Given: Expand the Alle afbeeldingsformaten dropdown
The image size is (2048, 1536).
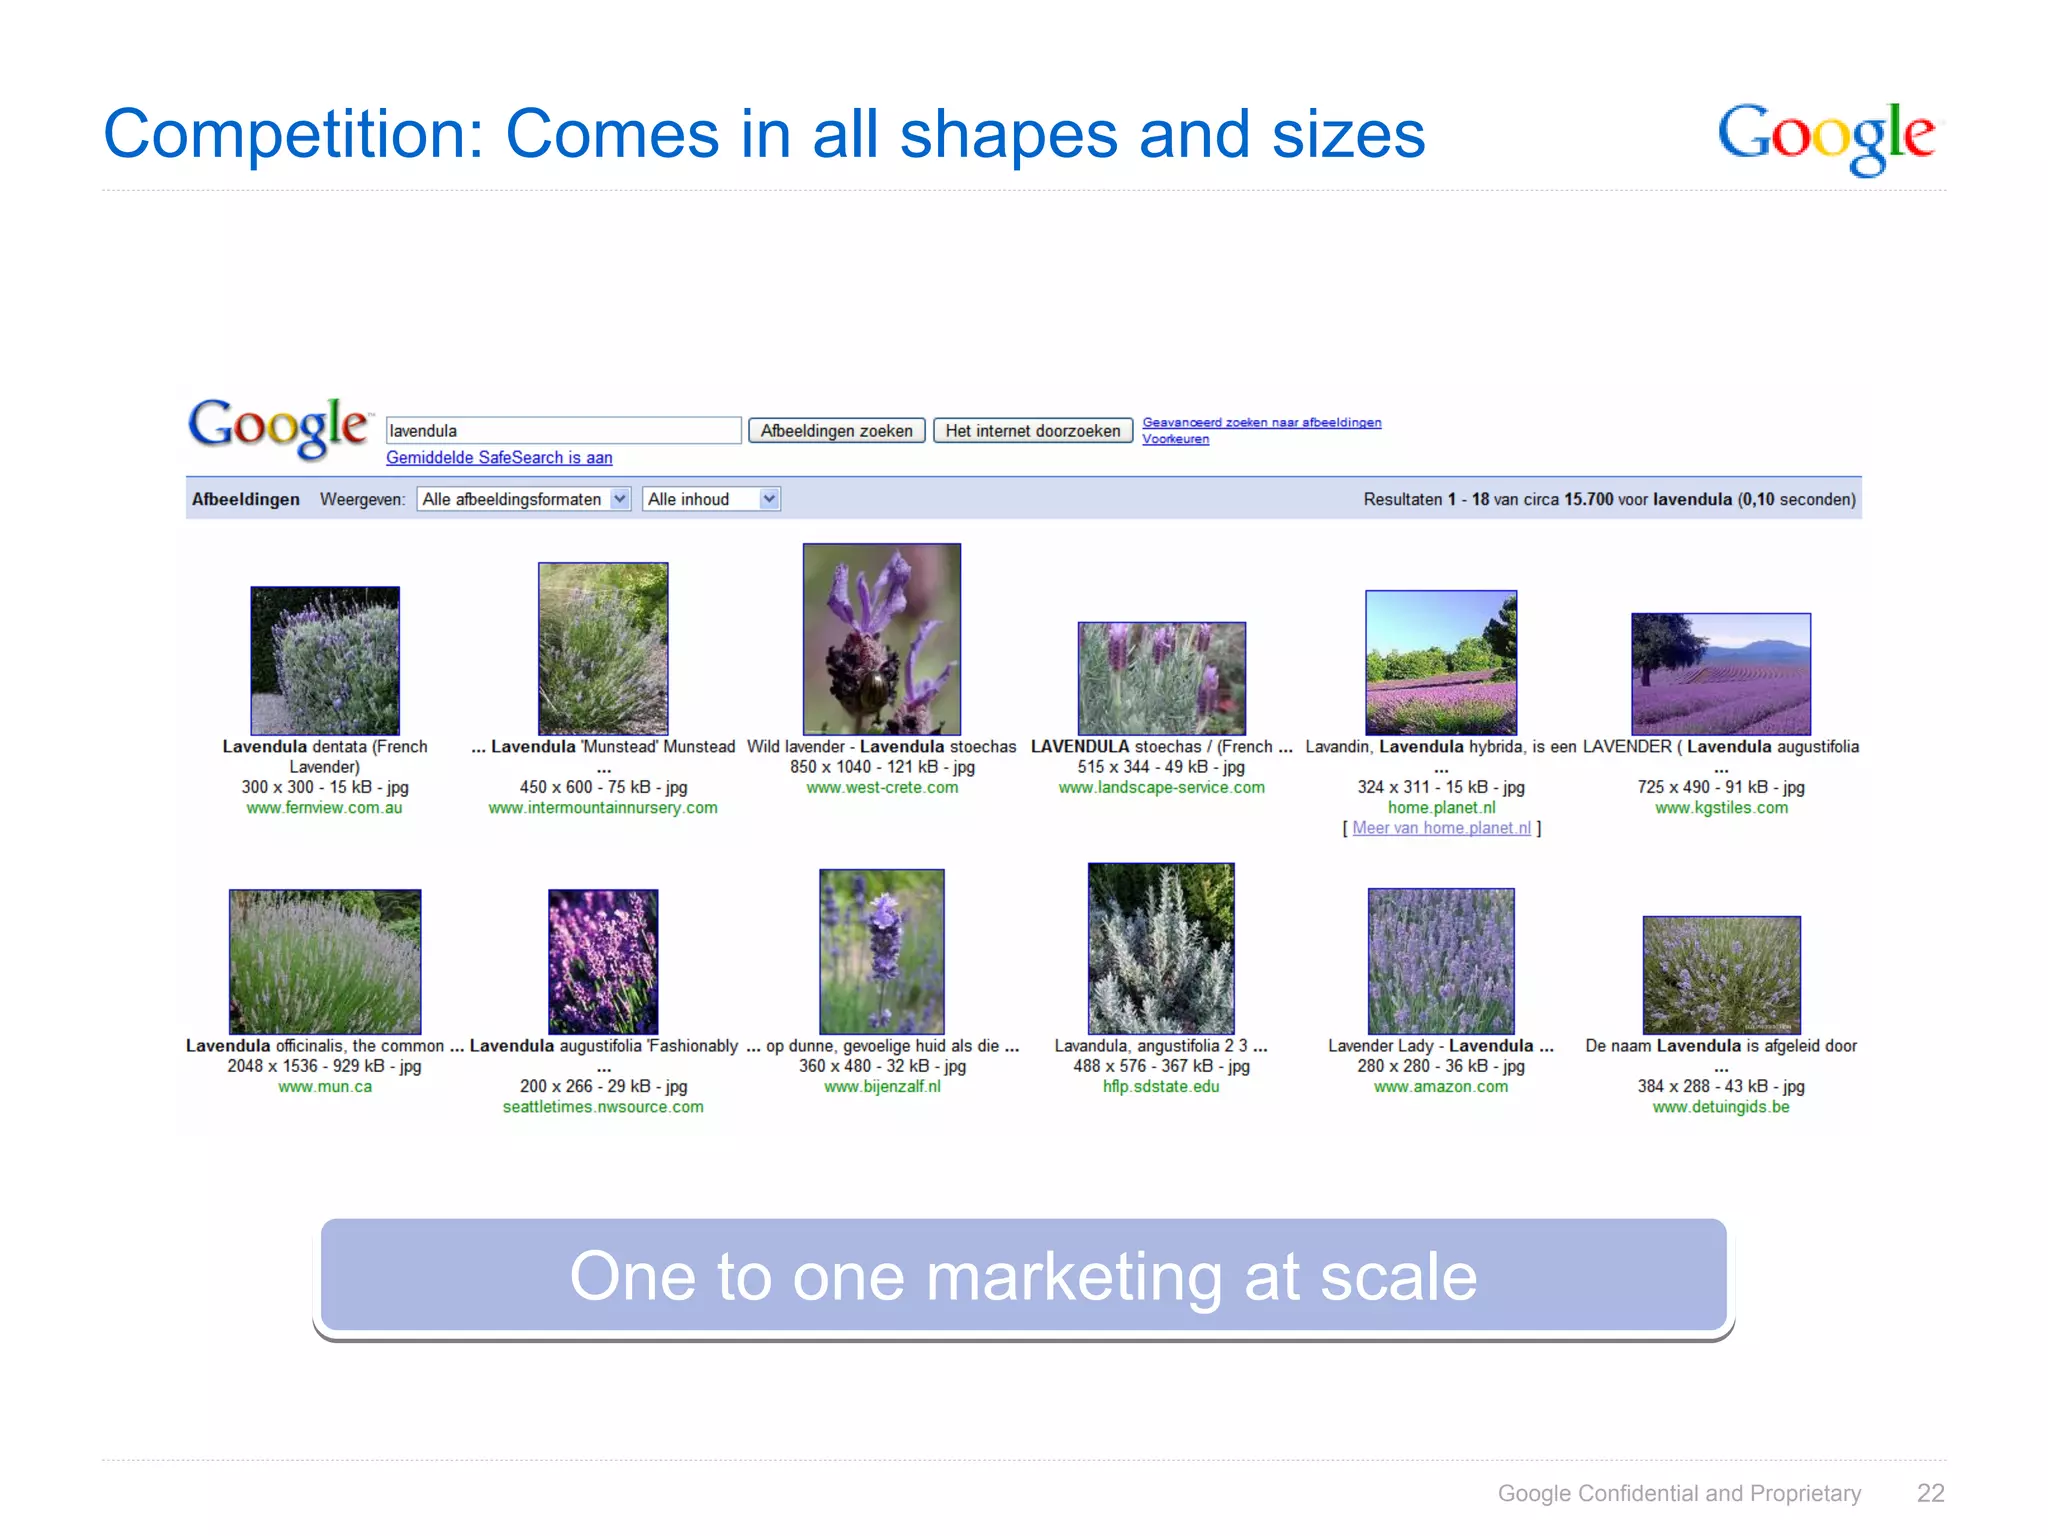Looking at the screenshot, I should 523,499.
